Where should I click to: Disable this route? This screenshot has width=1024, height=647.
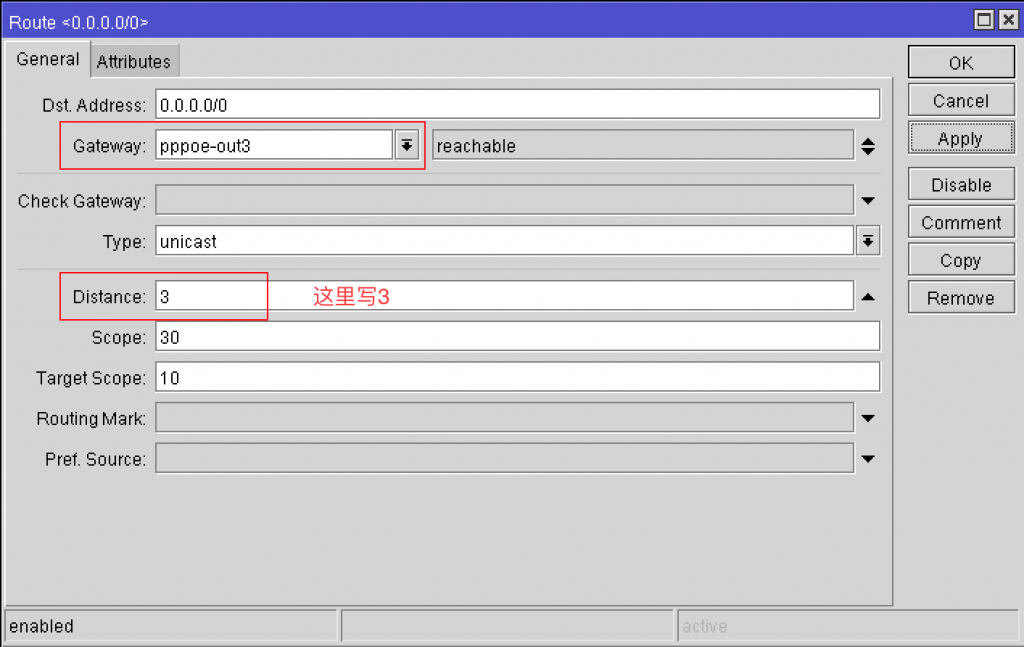coord(961,185)
